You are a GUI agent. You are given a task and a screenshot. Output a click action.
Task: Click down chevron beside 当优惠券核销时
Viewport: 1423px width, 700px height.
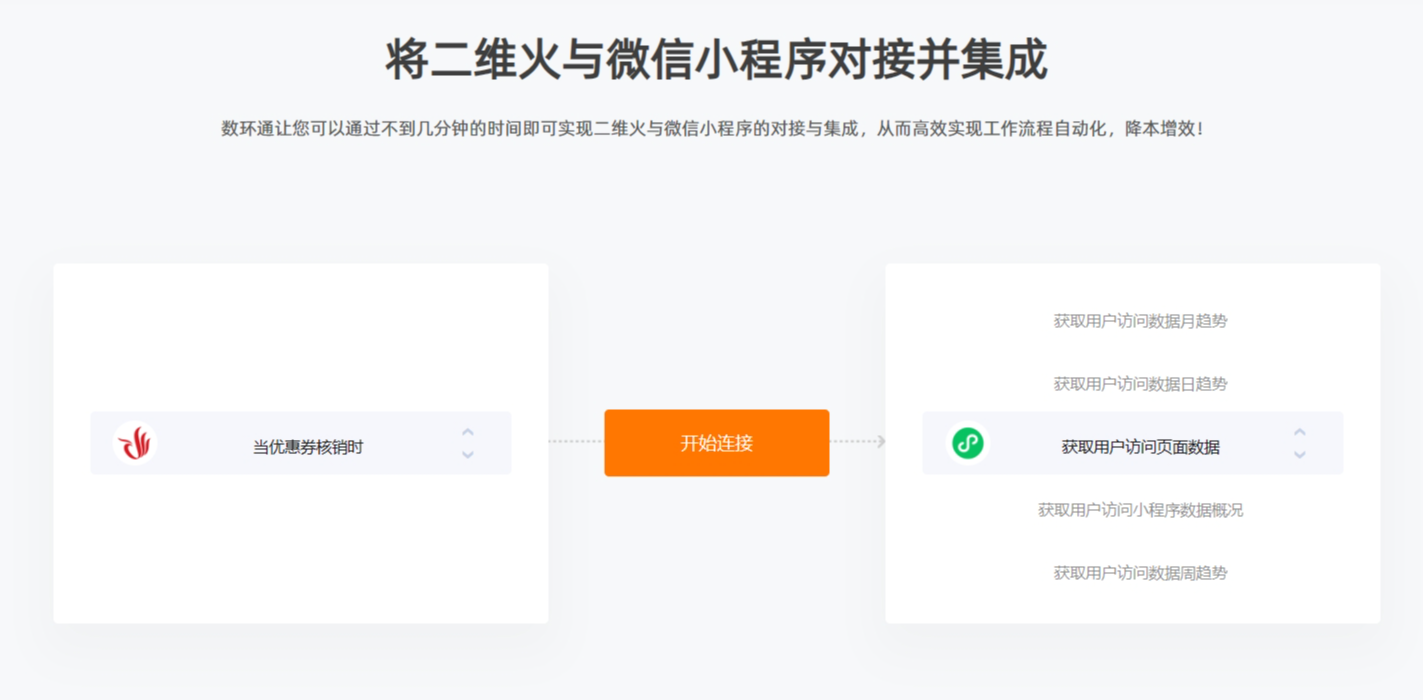(467, 454)
